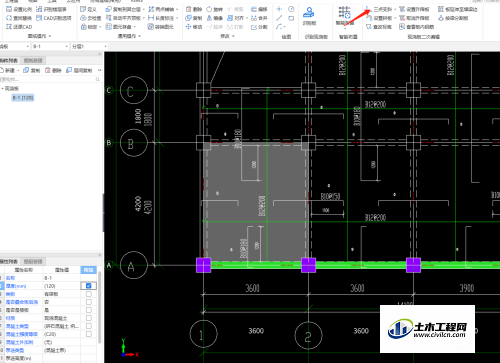Check the attach box for 混凝土类型 row
This screenshot has height=363, width=500.
click(x=88, y=326)
